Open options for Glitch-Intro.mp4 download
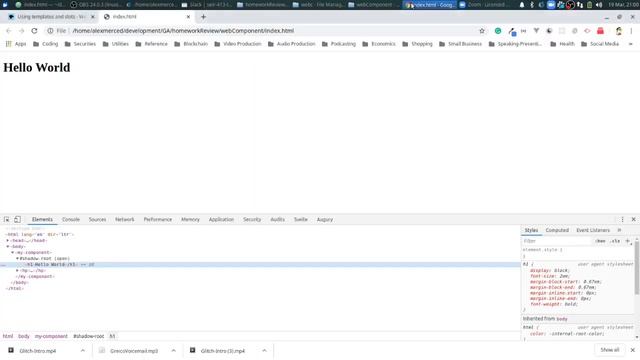Image resolution: width=640 pixels, height=360 pixels. [82, 351]
